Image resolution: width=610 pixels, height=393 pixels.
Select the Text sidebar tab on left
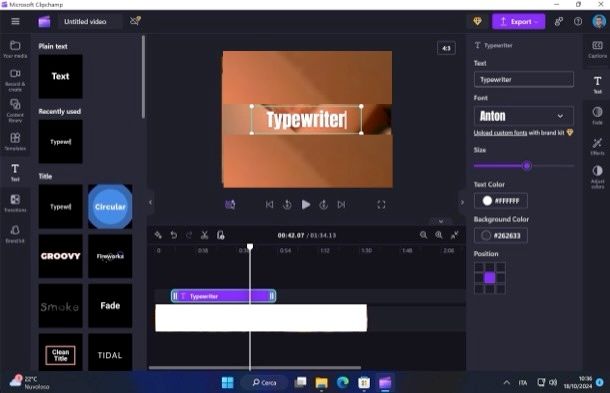[x=15, y=172]
